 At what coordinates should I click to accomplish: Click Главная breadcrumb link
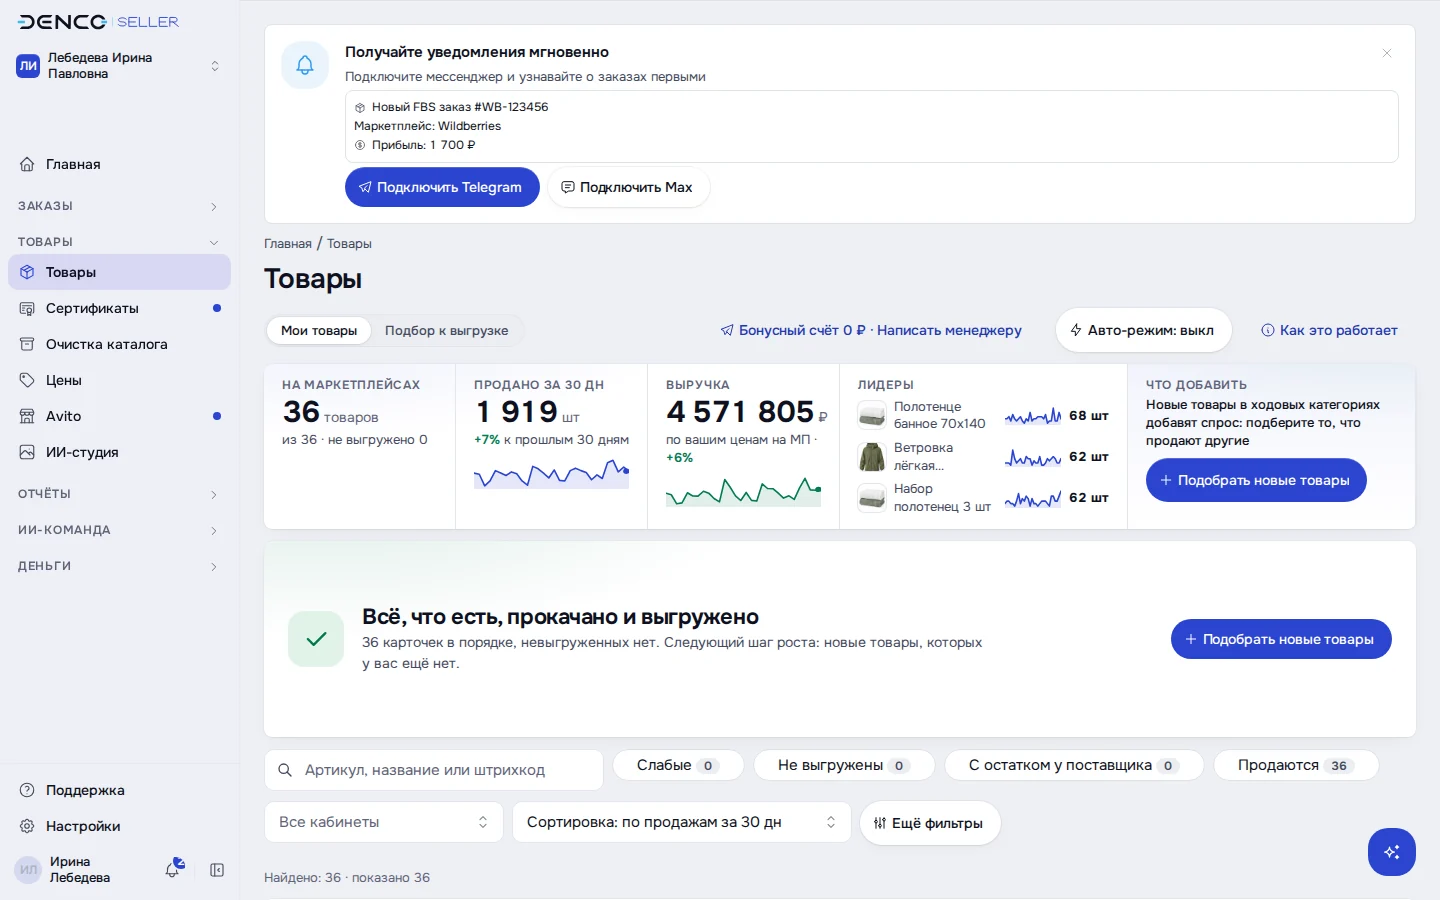(x=288, y=244)
